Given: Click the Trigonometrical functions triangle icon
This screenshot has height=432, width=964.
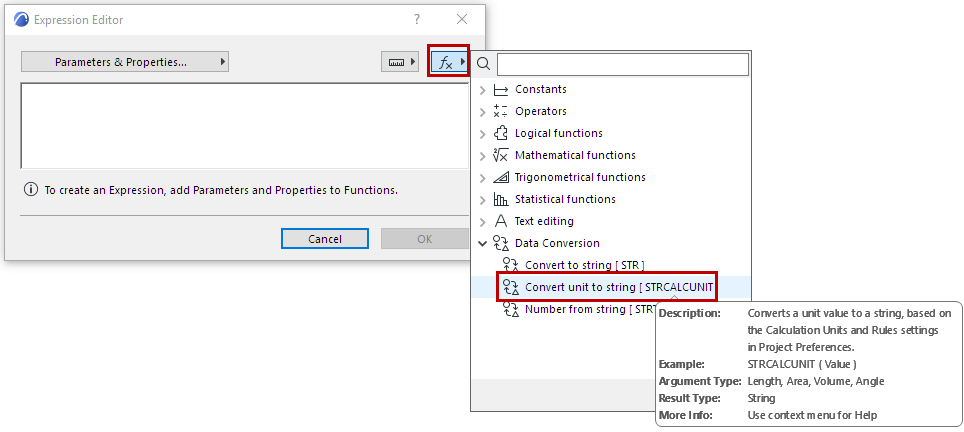Looking at the screenshot, I should click(501, 178).
